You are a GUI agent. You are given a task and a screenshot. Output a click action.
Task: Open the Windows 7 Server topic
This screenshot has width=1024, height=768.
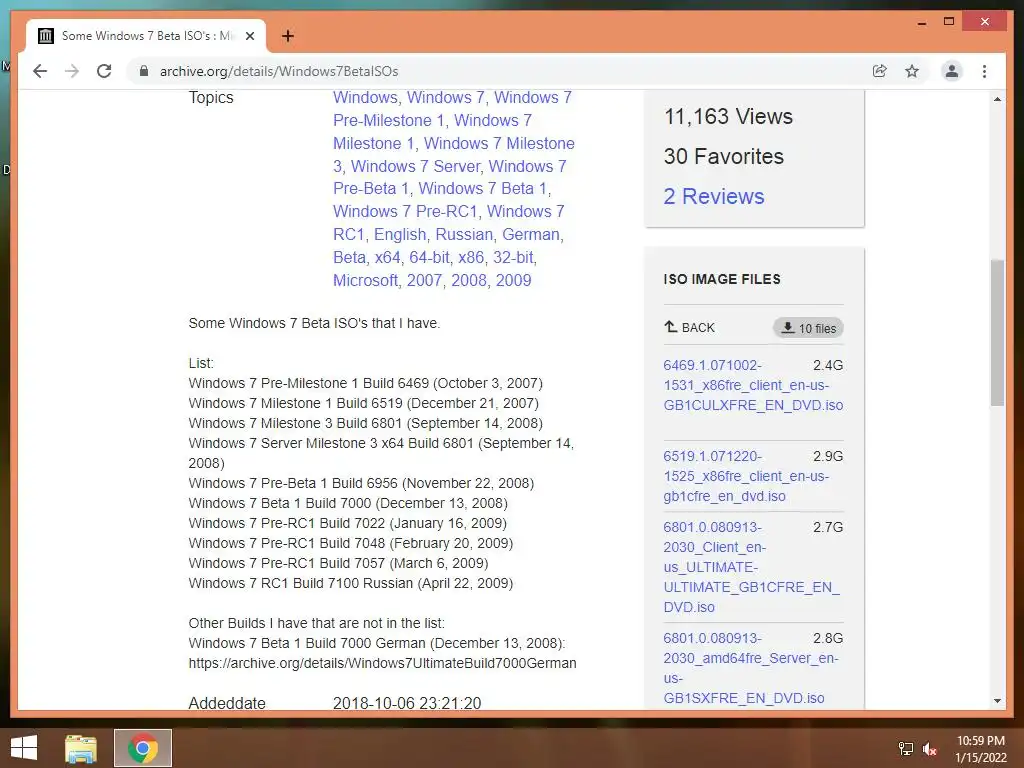tap(415, 167)
